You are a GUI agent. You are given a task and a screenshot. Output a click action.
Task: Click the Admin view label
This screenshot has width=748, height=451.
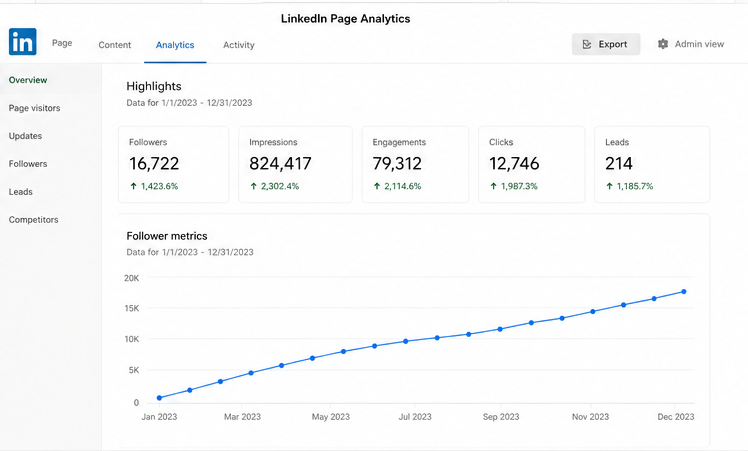point(699,44)
